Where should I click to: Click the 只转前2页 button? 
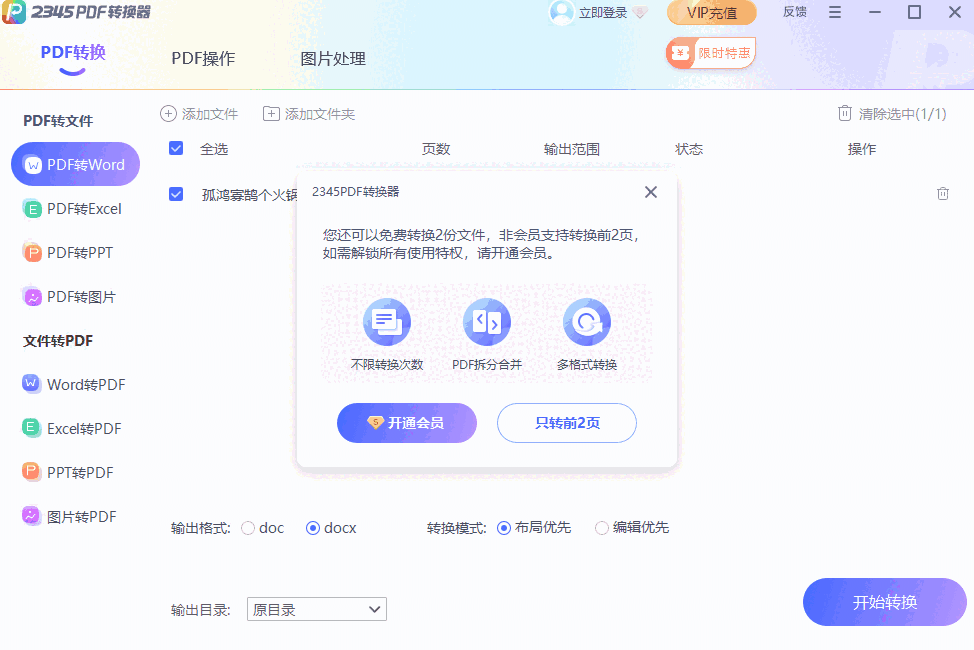(567, 423)
